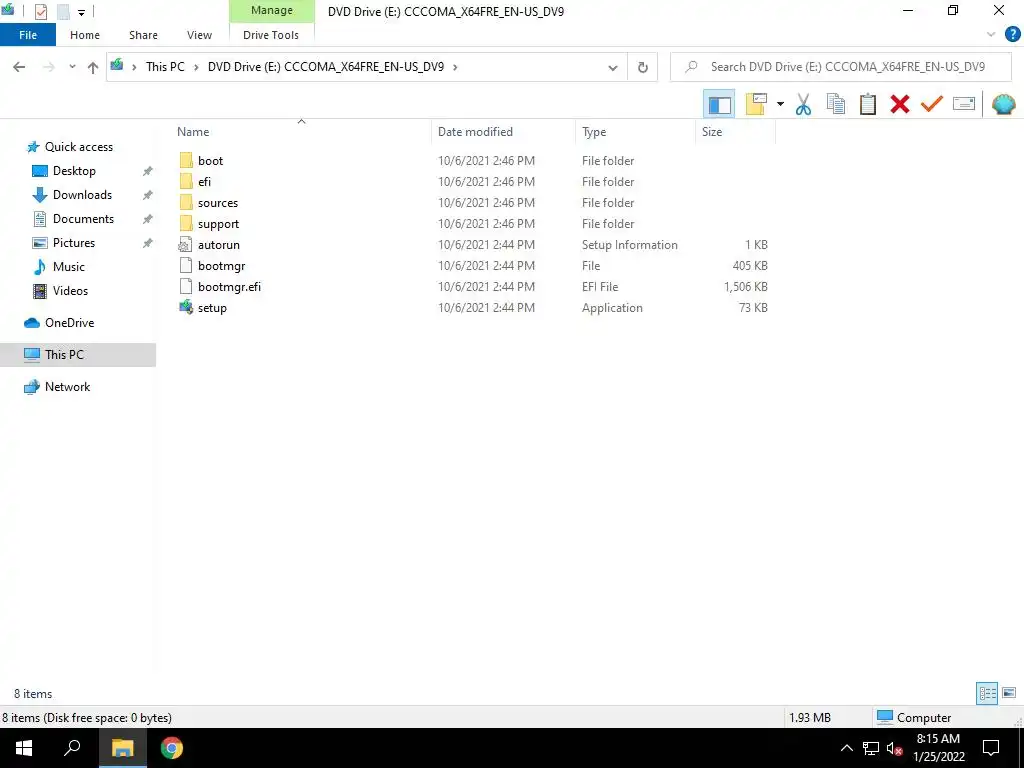
Task: Open the Windows Start menu
Action: point(24,748)
